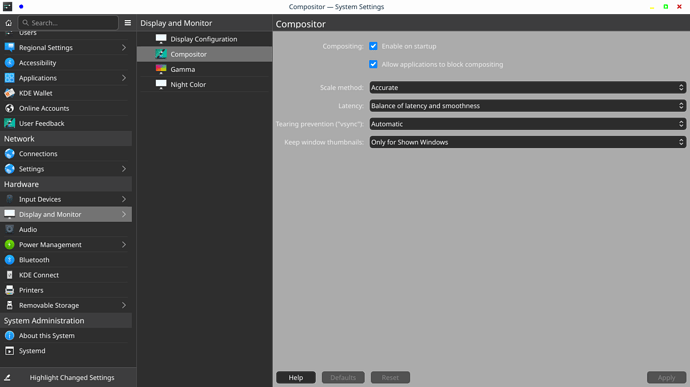Image resolution: width=690 pixels, height=387 pixels.
Task: Expand the Applications chevron arrow
Action: [x=124, y=78]
